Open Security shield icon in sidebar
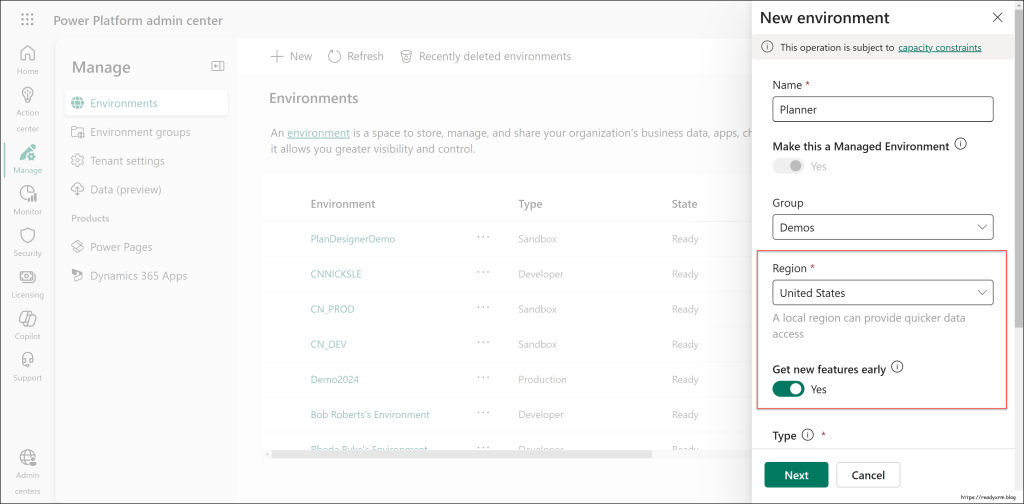Image resolution: width=1024 pixels, height=504 pixels. 27,241
